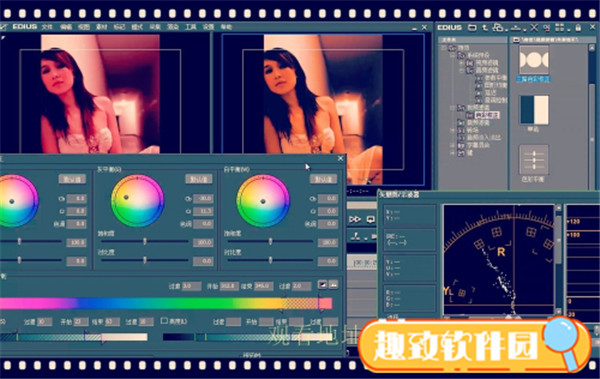Click the default button in white balance section
This screenshot has height=379, width=600.
point(323,179)
